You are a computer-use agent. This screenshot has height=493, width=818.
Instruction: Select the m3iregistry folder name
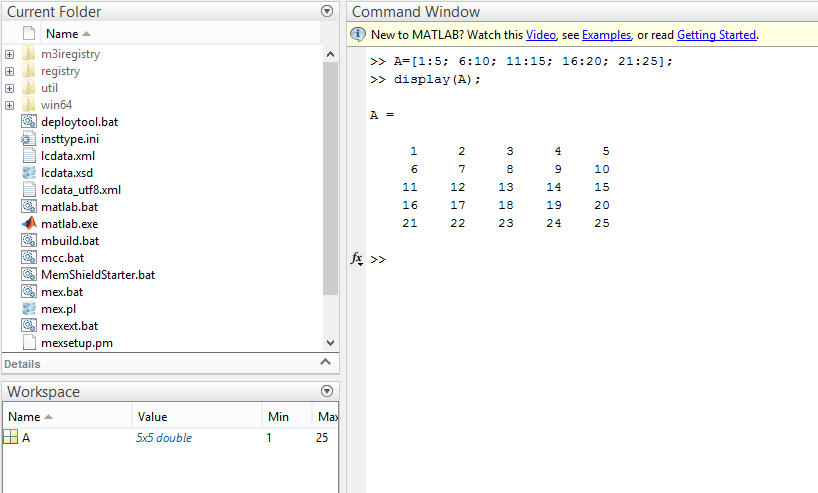click(x=70, y=54)
